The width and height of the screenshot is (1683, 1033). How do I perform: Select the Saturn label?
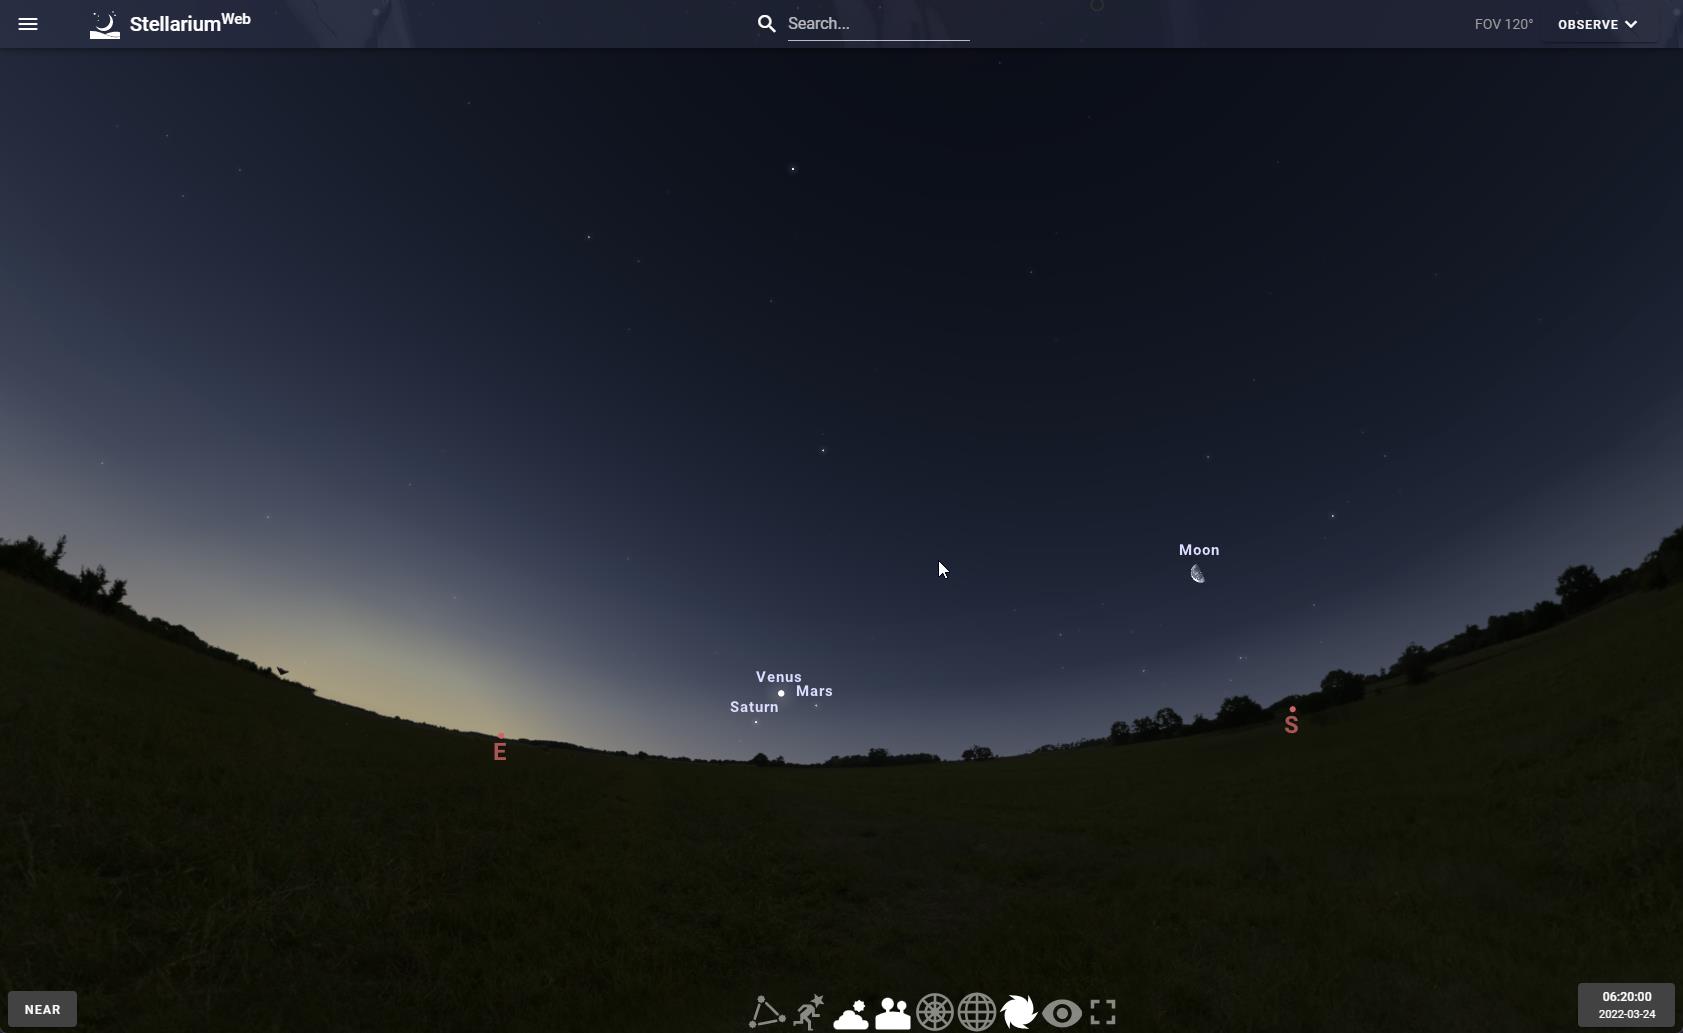754,707
